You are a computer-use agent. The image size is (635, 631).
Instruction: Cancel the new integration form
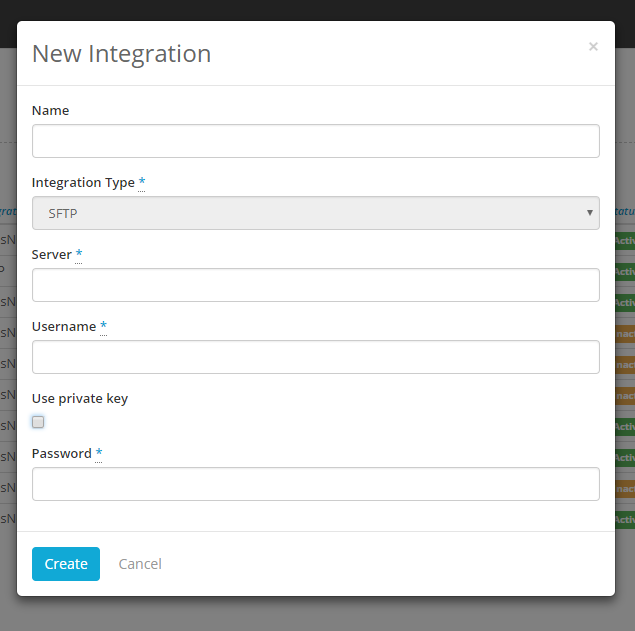140,564
